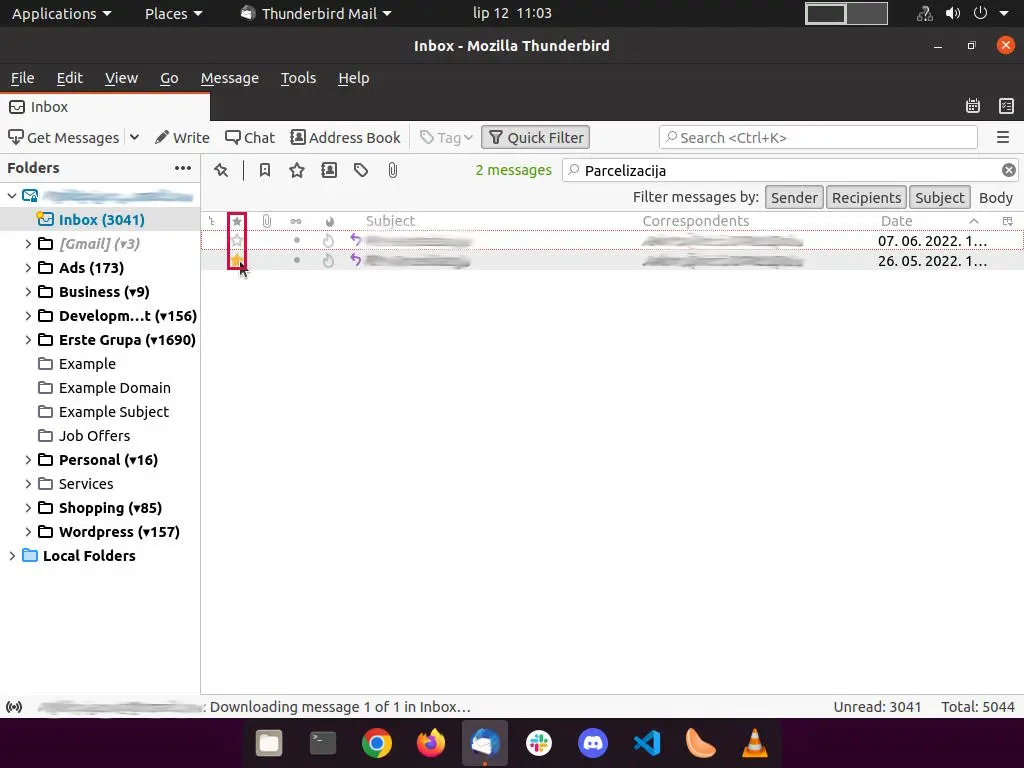Toggle Quick Filter bar button
This screenshot has height=768, width=1024.
pyautogui.click(x=536, y=138)
